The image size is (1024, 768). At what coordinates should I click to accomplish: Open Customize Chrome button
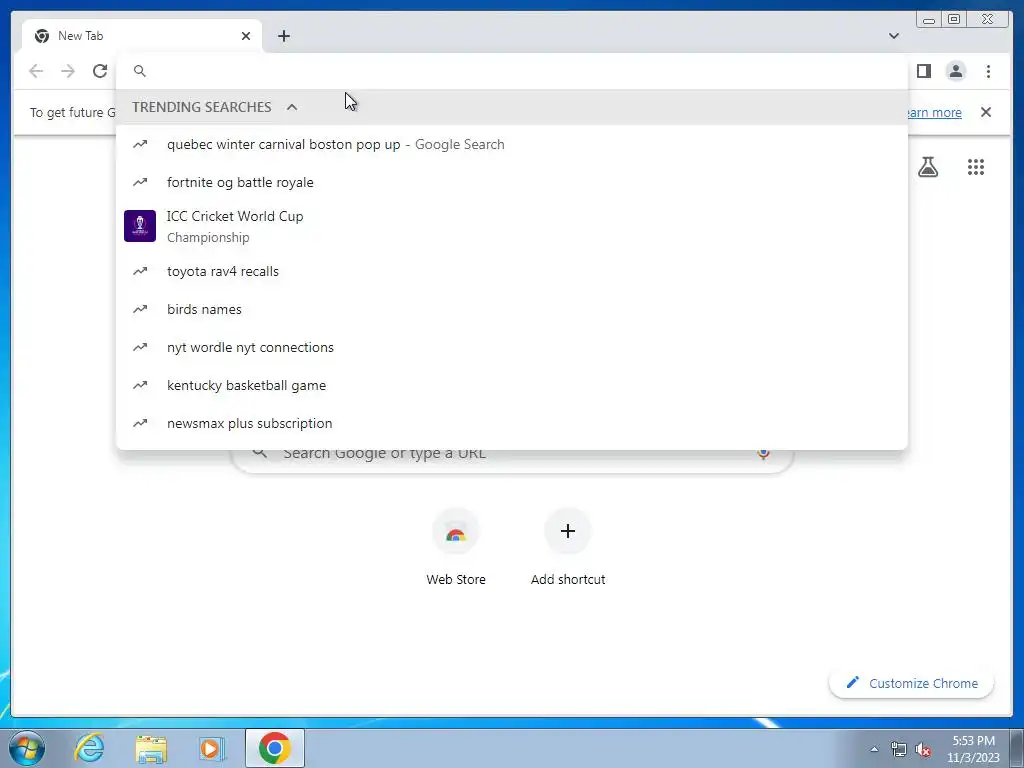click(x=912, y=683)
